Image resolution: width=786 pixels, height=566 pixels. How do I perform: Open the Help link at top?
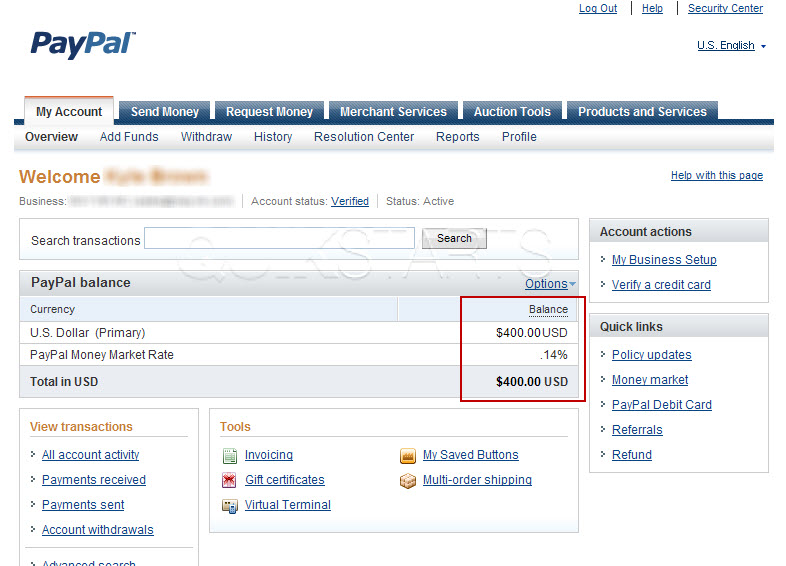(652, 9)
